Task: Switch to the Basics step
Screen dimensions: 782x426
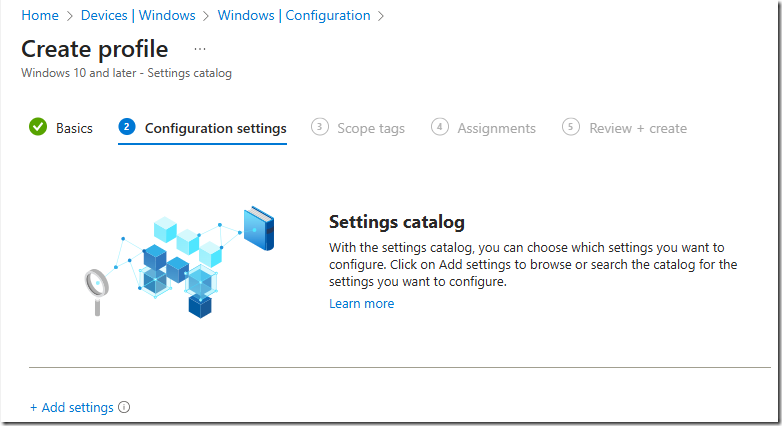Action: pos(74,128)
